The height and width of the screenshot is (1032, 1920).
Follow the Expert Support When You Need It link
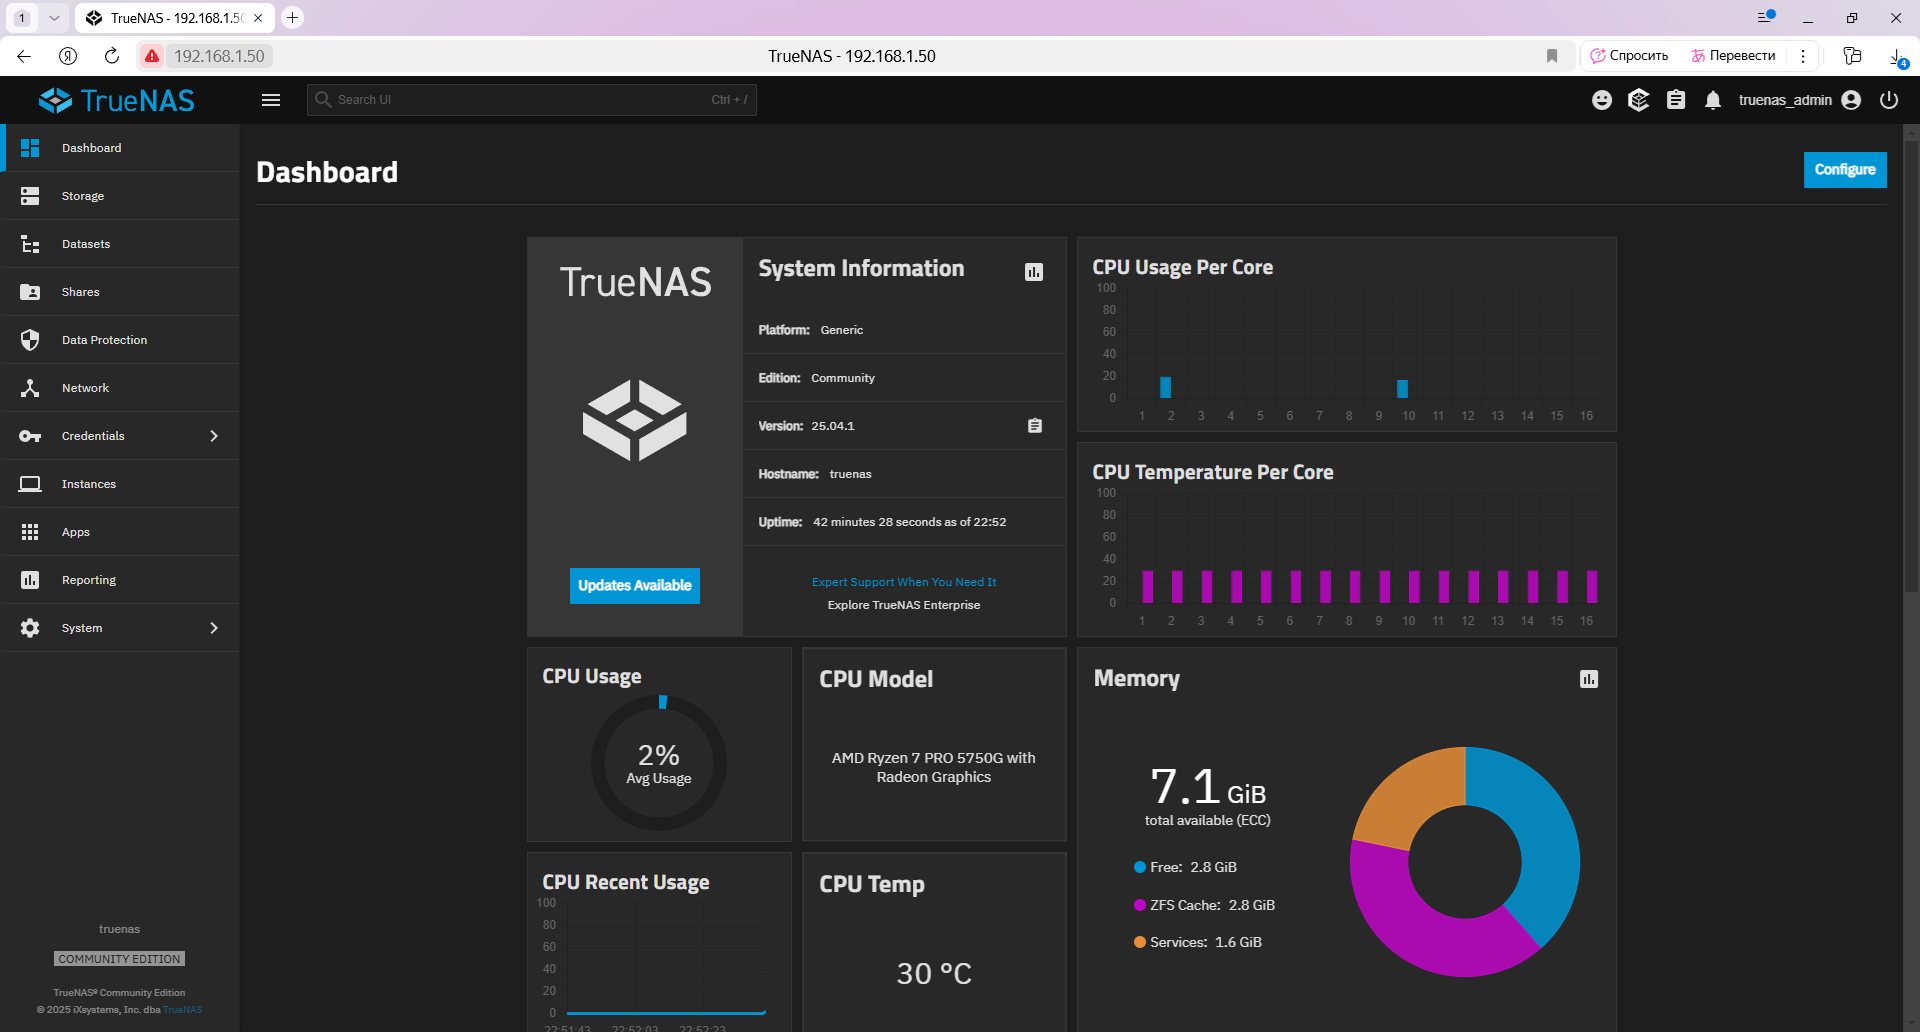click(x=904, y=582)
